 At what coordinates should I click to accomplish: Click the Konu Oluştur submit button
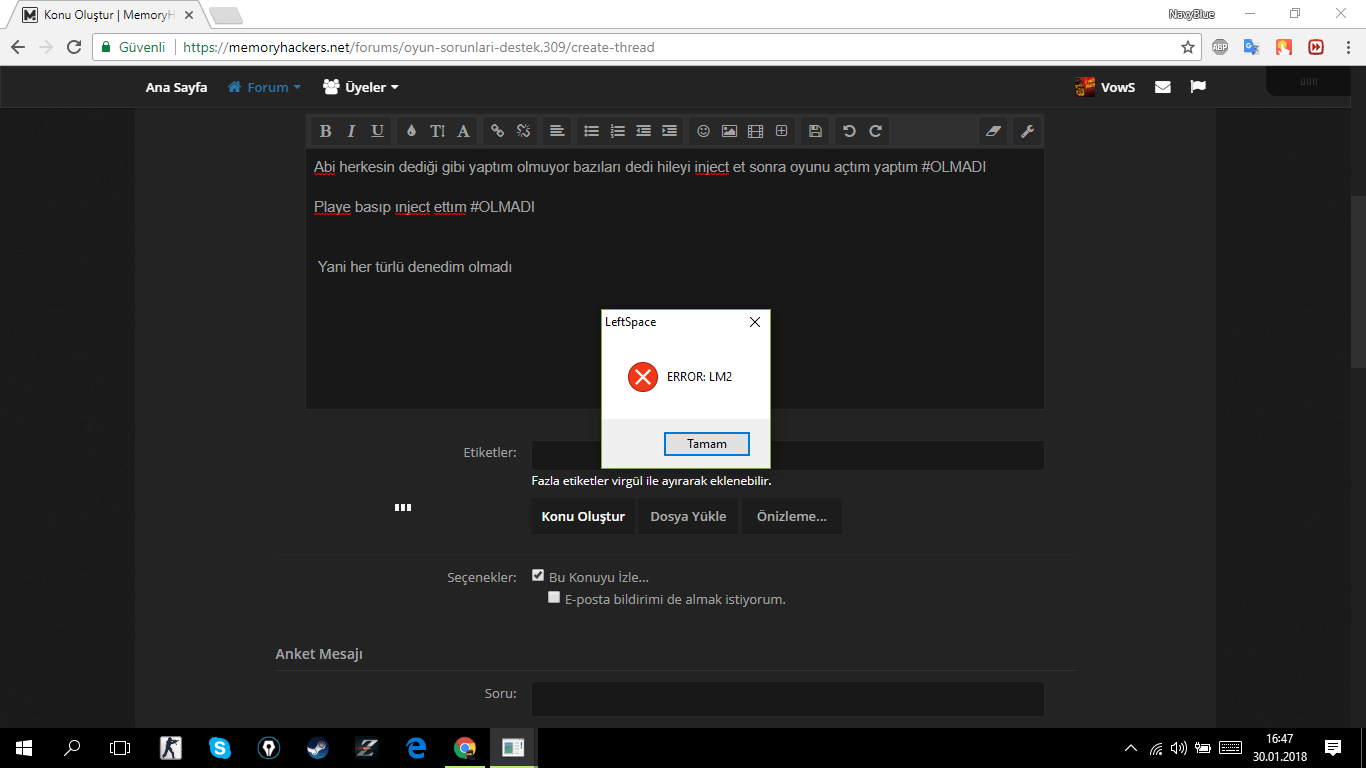pos(583,516)
